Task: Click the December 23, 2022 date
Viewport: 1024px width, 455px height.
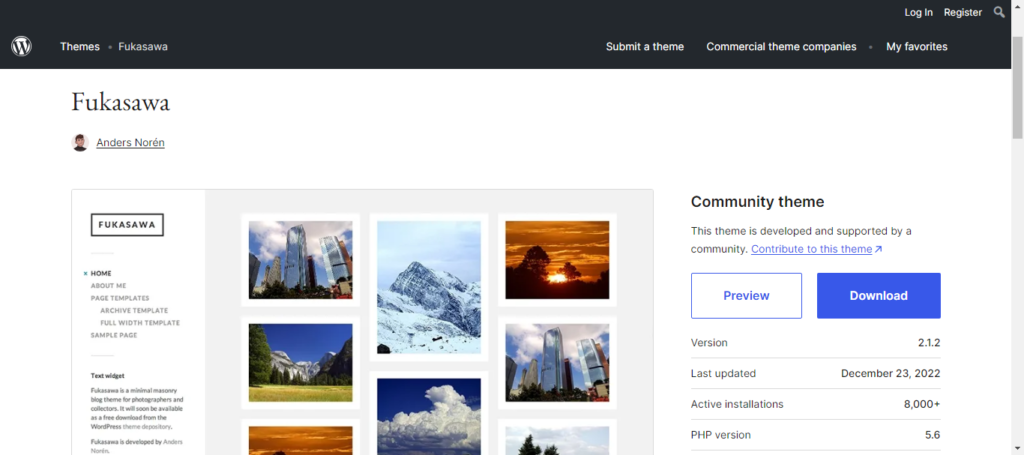Action: (891, 373)
